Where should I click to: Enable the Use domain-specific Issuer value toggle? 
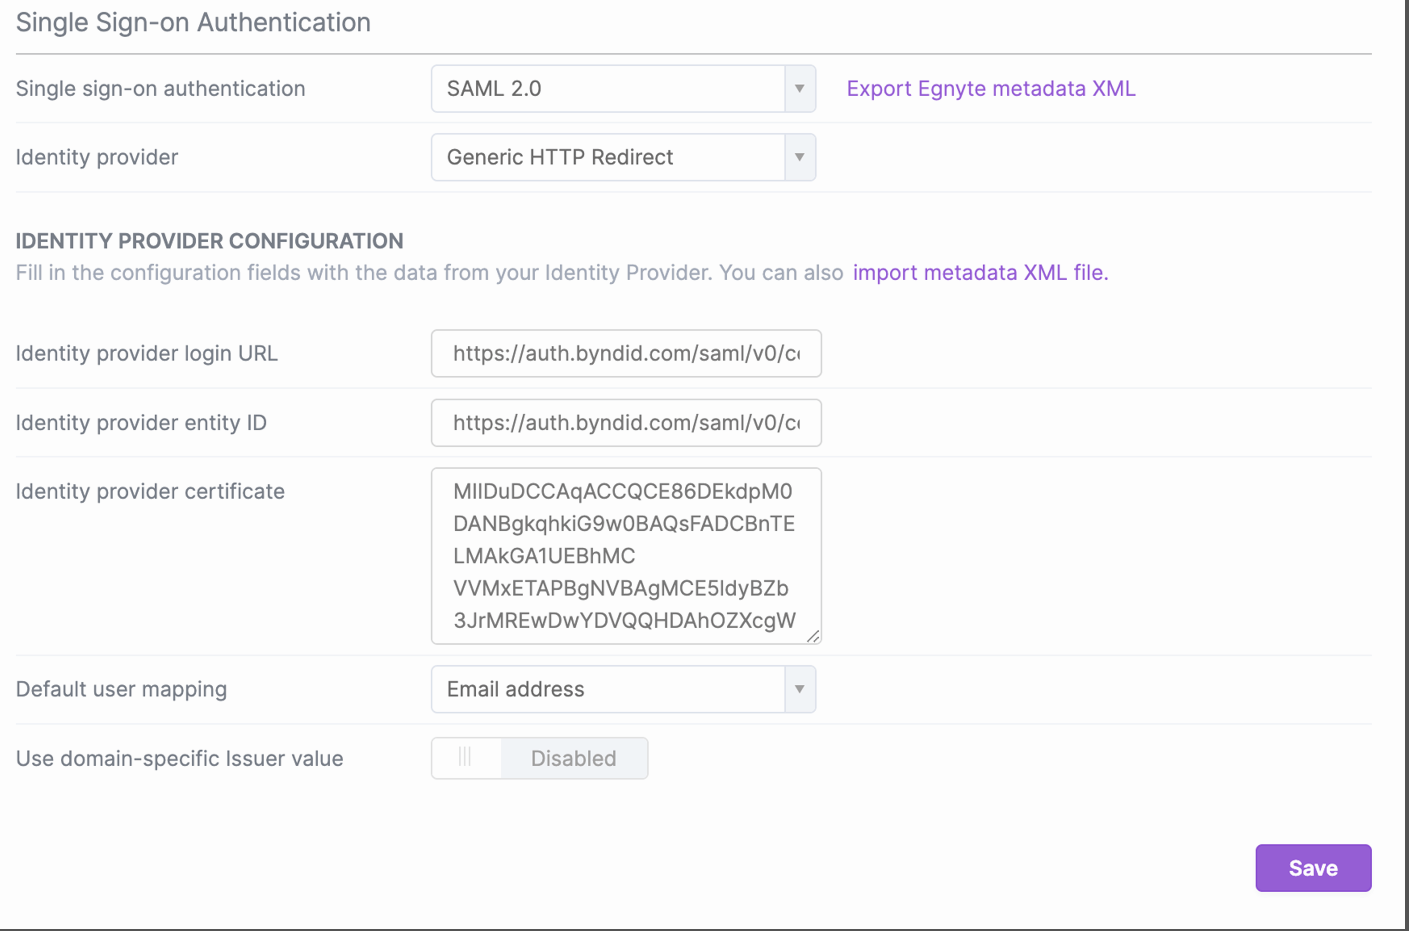coord(539,758)
